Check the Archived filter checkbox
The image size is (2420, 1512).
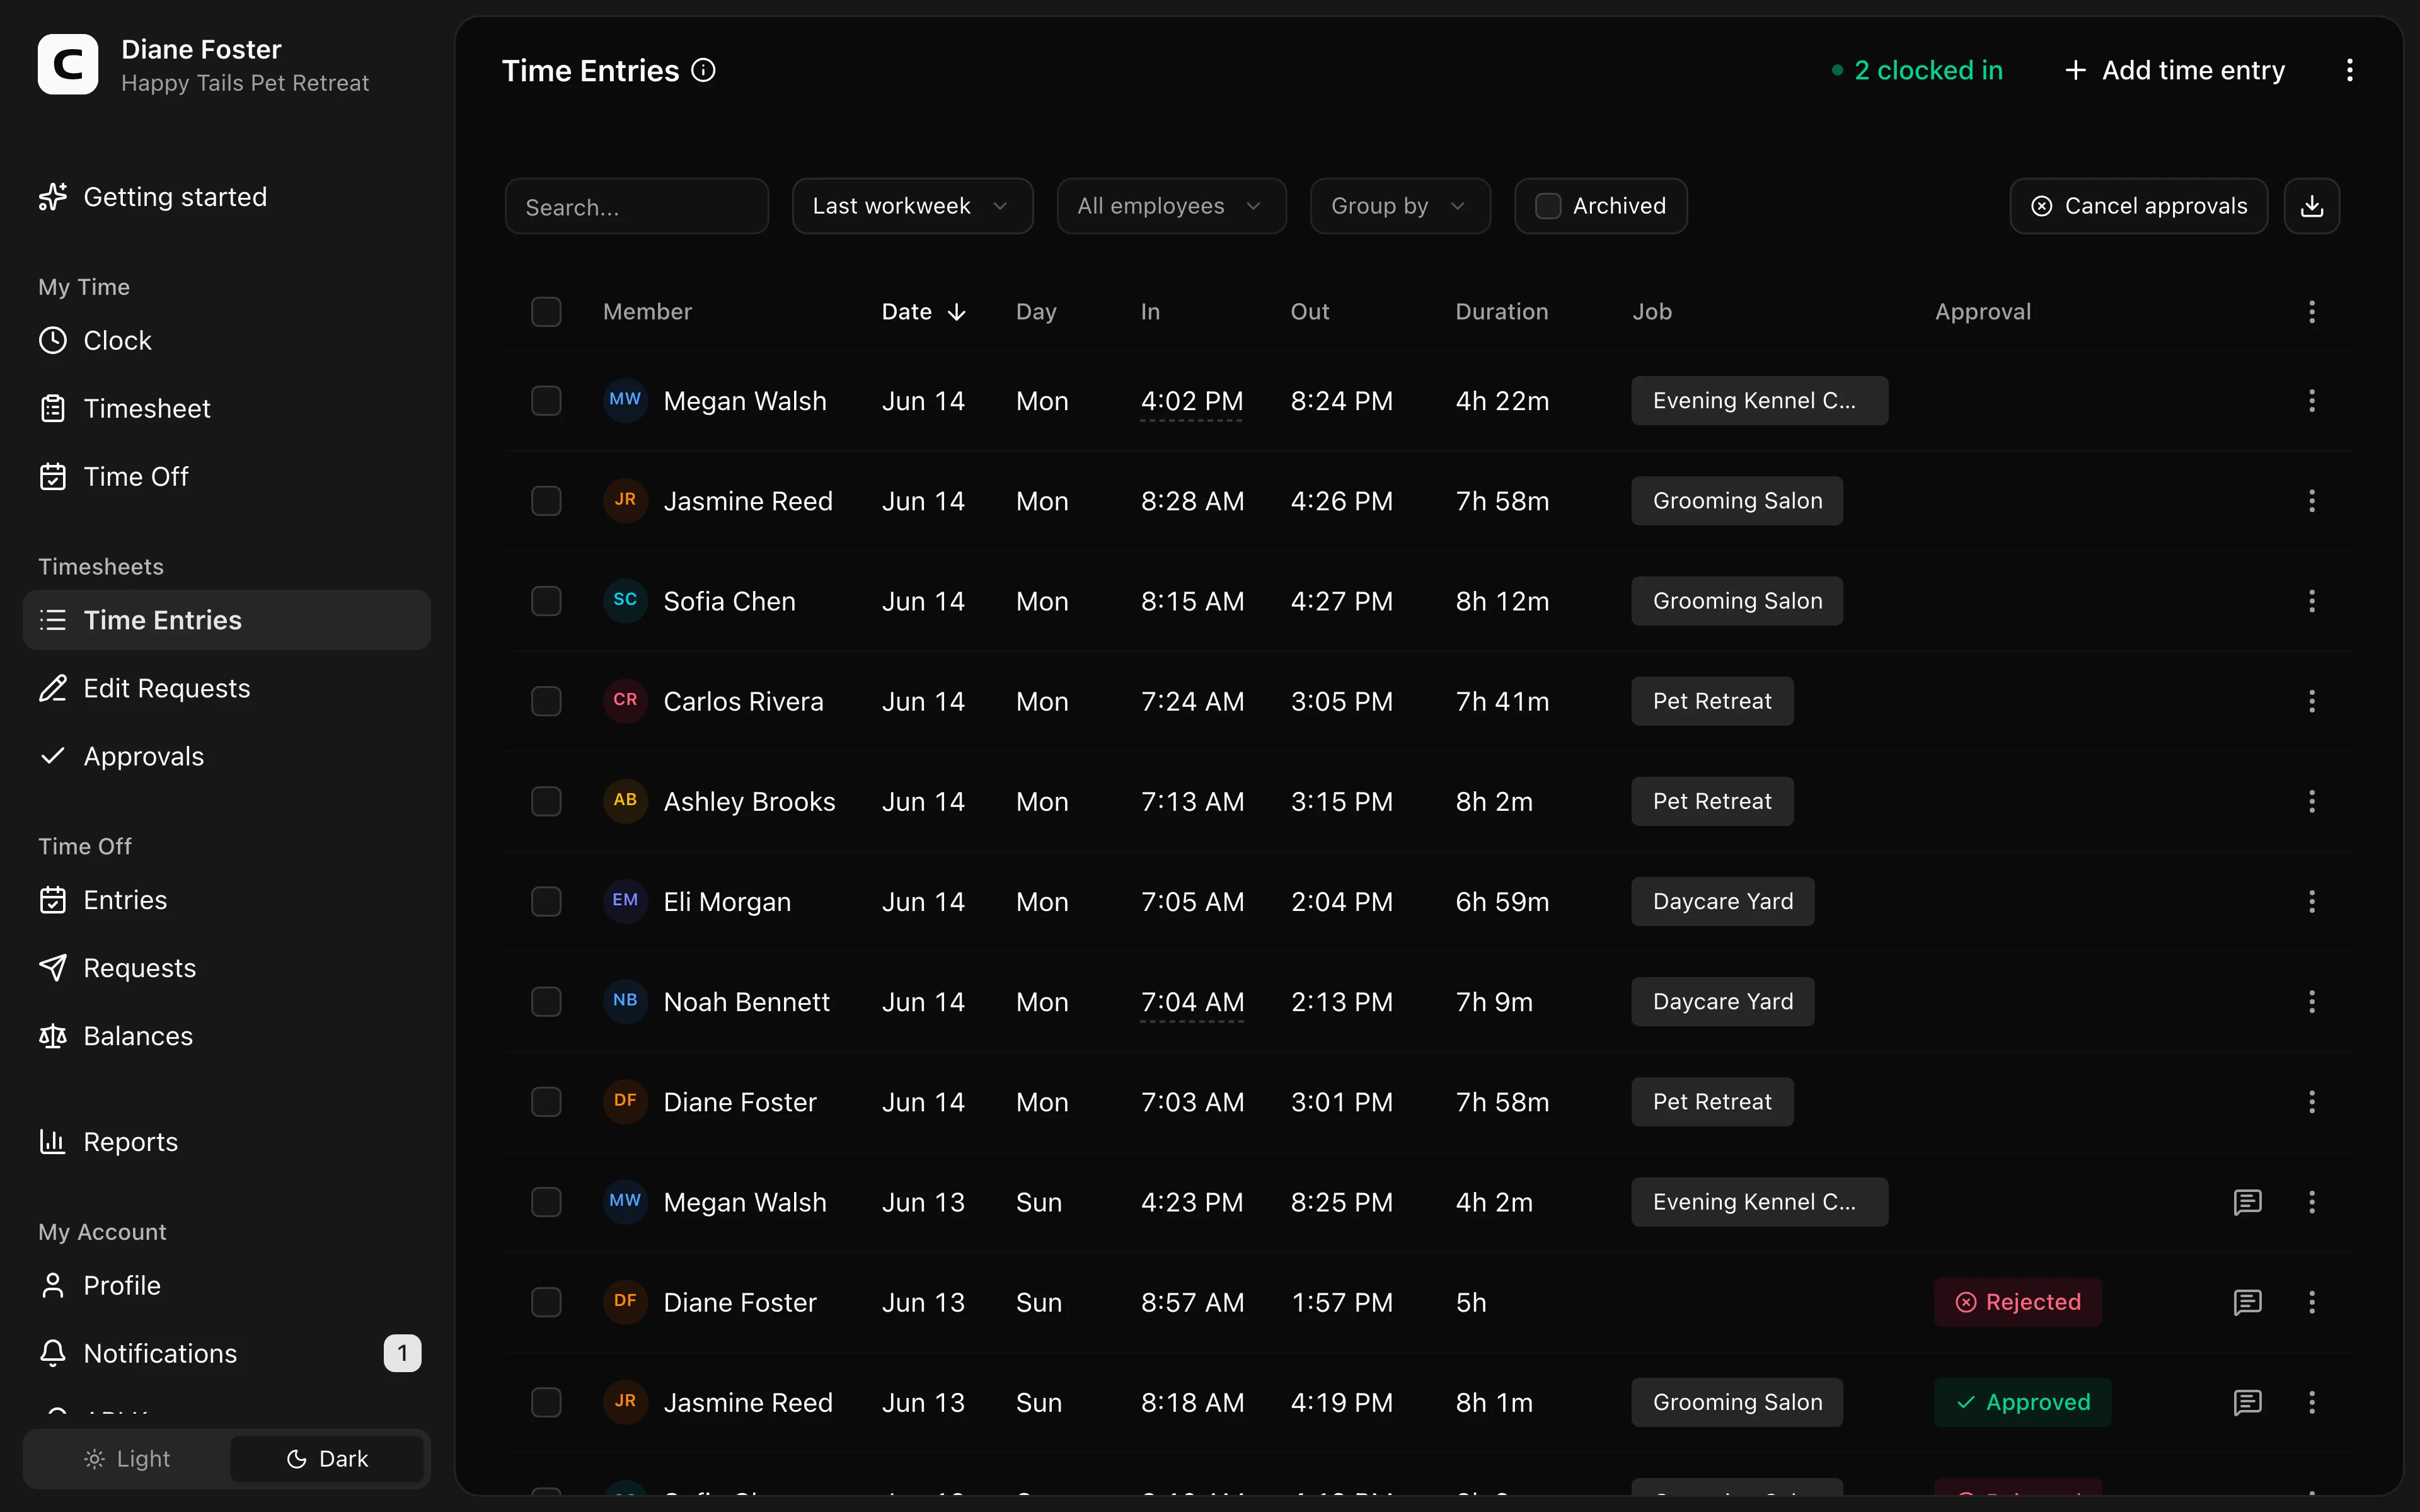(x=1548, y=206)
